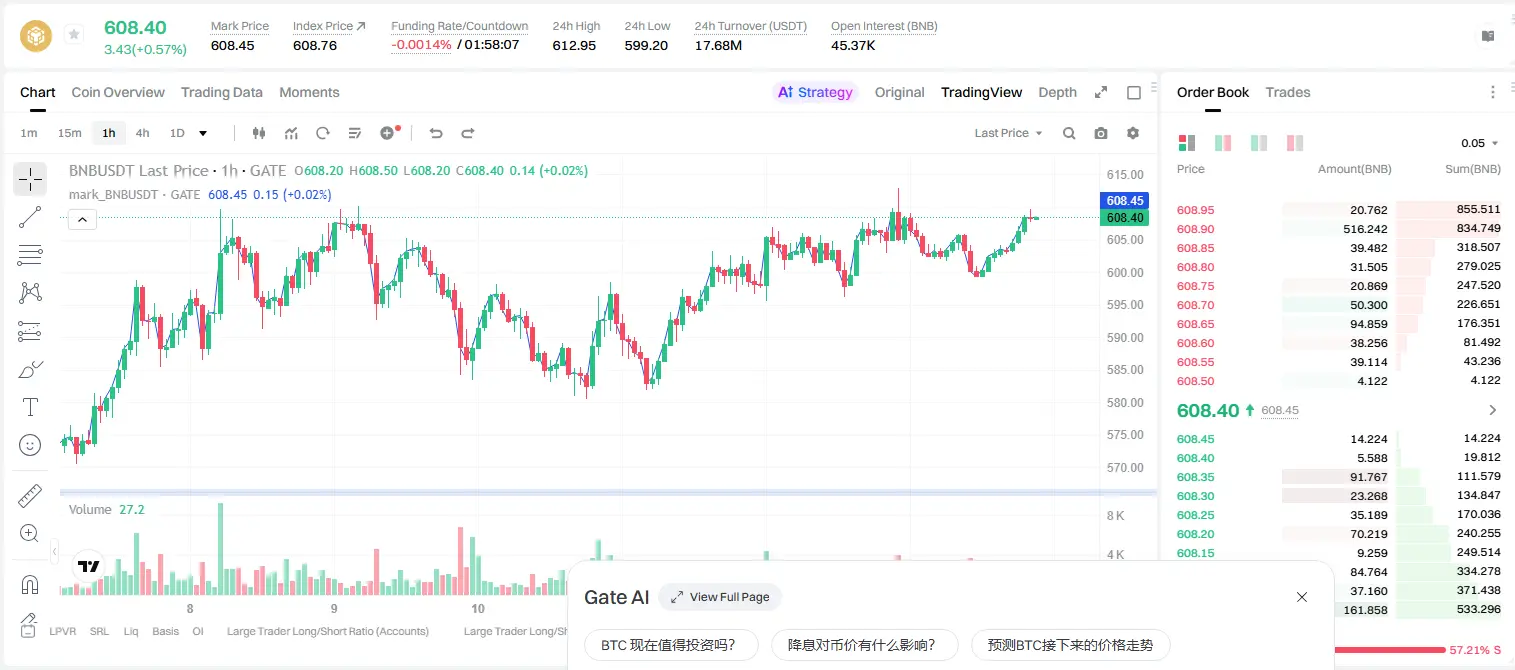Toggle the chart box layout icon

1134,92
